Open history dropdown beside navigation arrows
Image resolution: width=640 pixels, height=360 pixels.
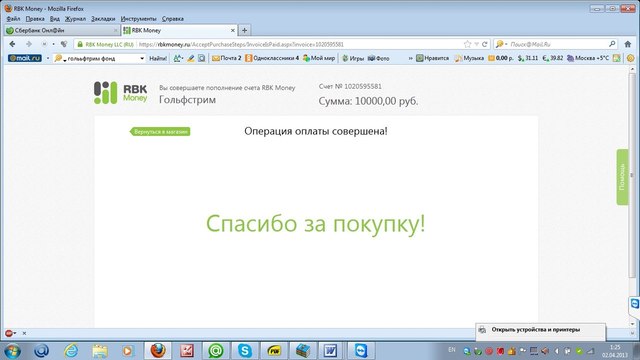tap(53, 44)
